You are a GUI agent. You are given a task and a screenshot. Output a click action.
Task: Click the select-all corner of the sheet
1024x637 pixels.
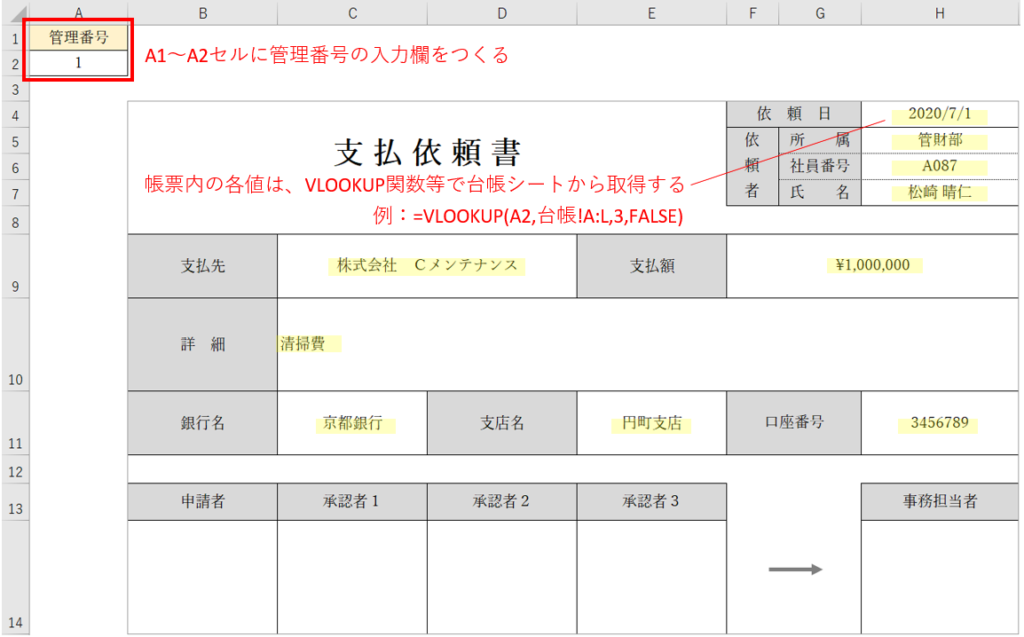coord(15,12)
